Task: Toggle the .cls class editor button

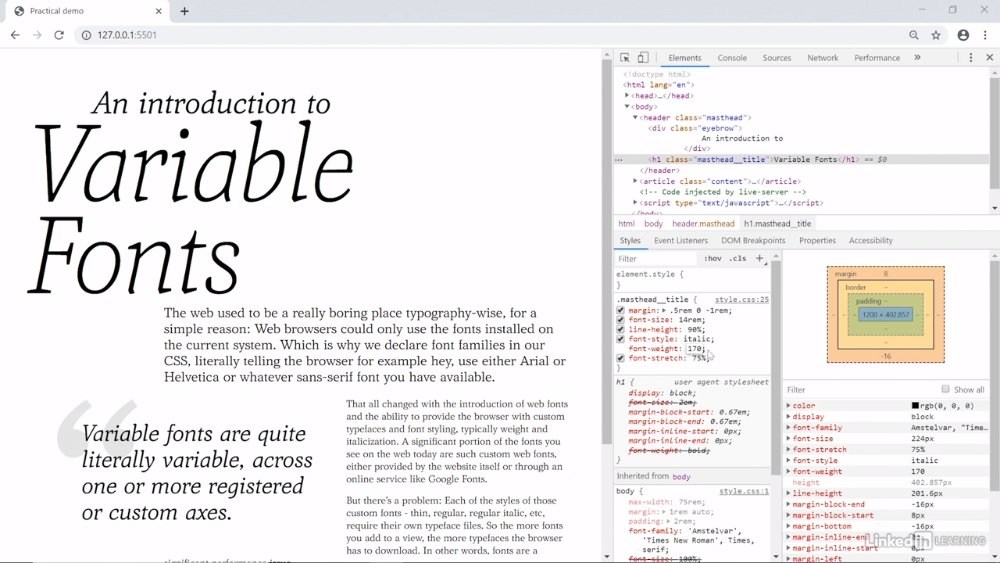Action: pyautogui.click(x=738, y=258)
